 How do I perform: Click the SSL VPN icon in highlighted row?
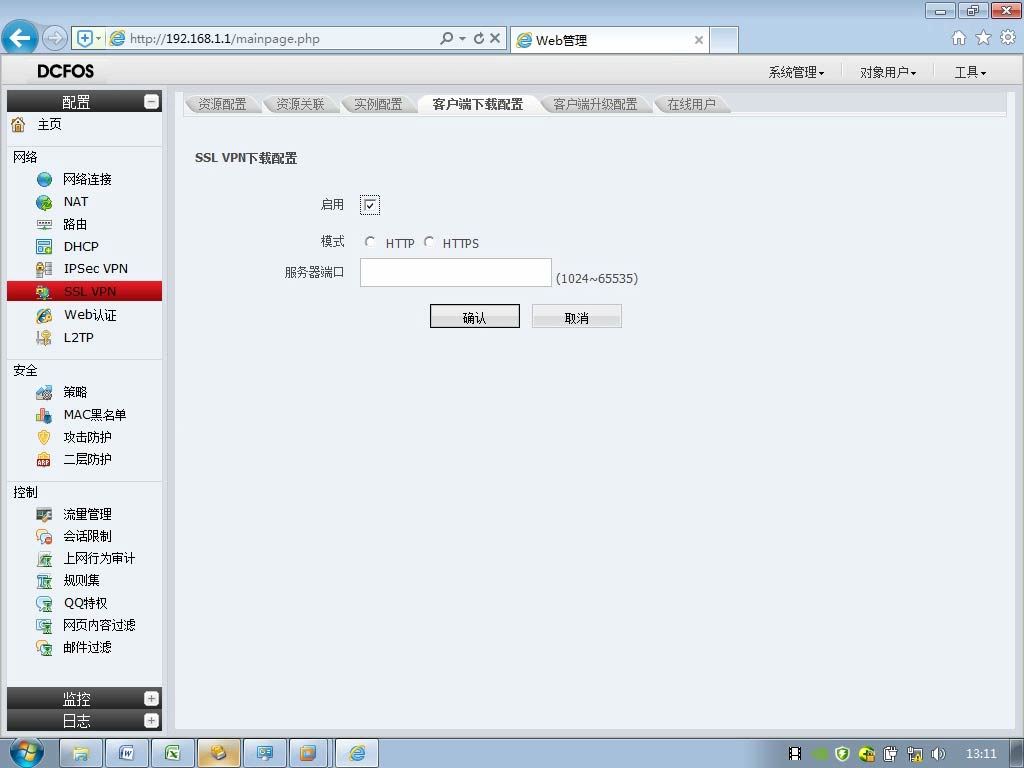click(44, 292)
